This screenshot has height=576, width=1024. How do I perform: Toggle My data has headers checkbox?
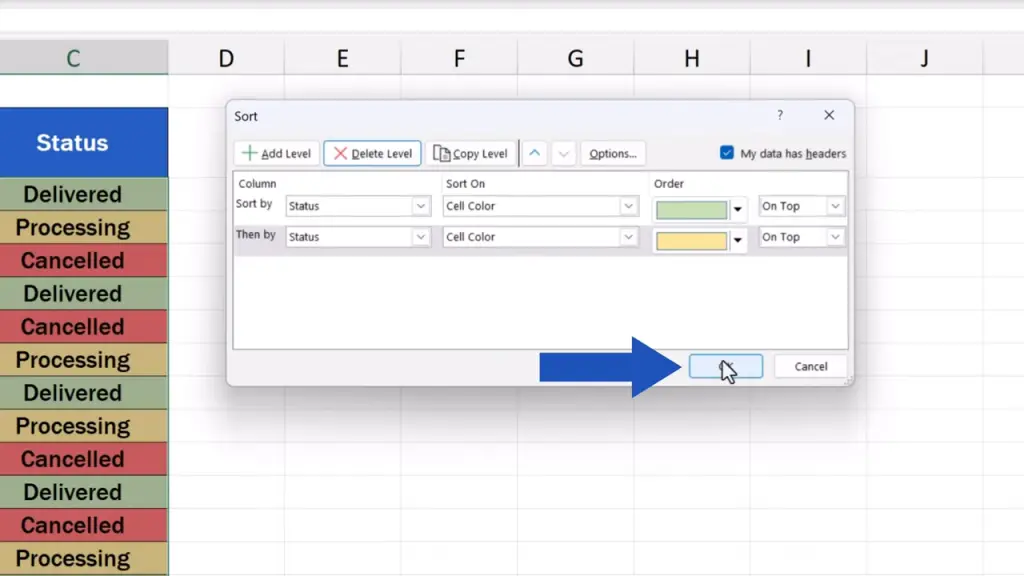727,154
